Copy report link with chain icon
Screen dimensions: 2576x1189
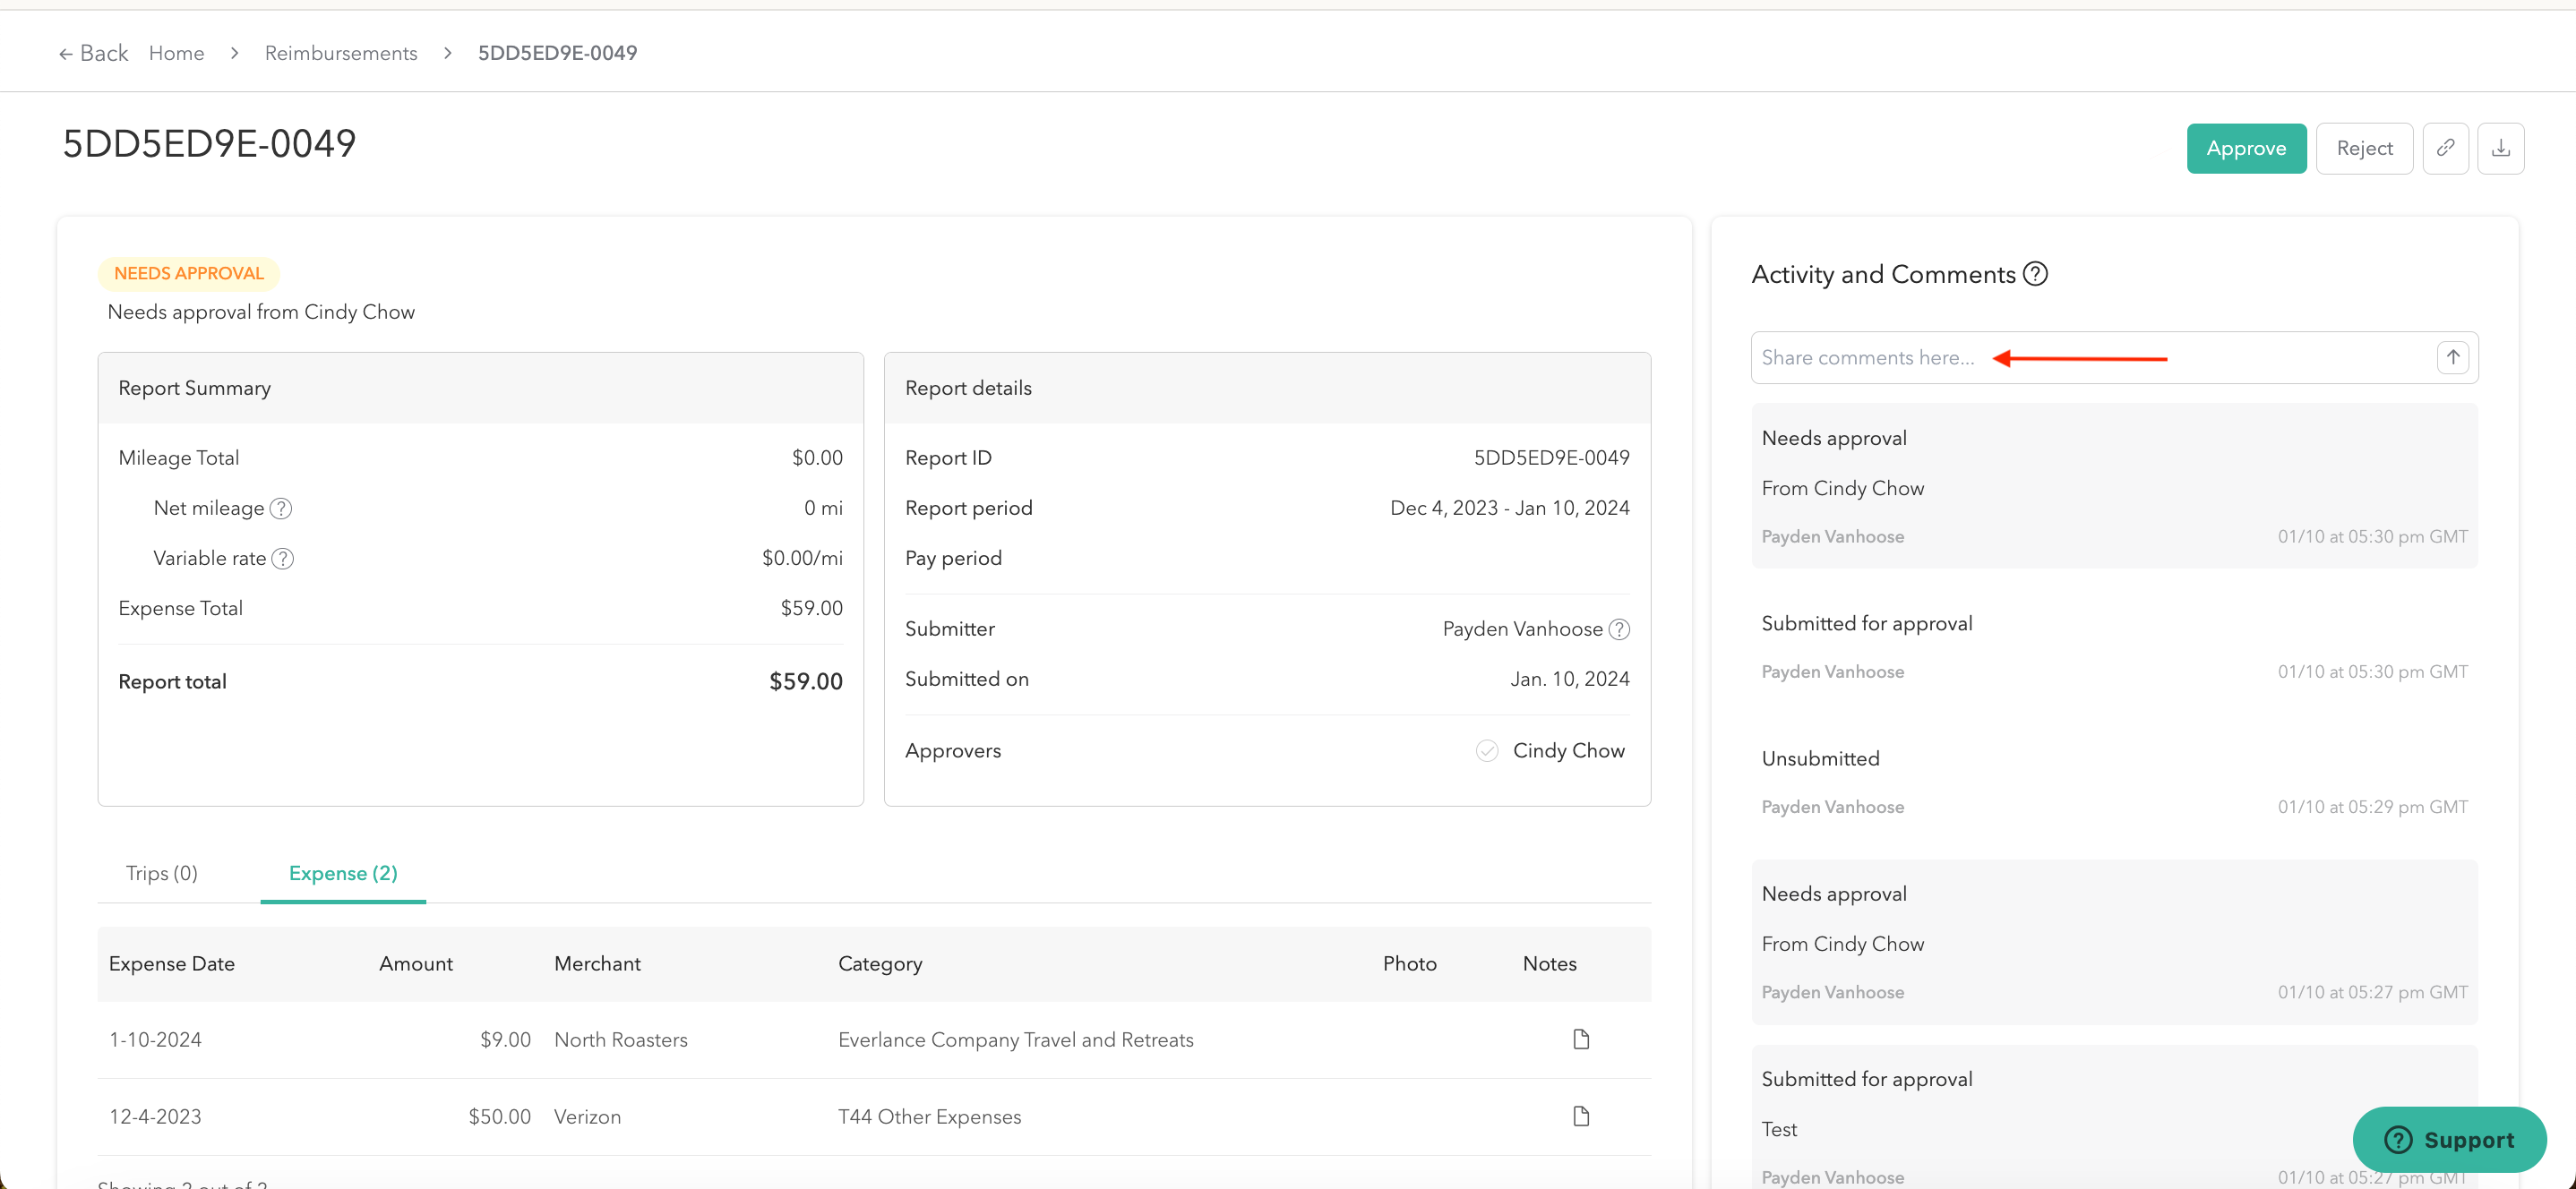point(2445,148)
